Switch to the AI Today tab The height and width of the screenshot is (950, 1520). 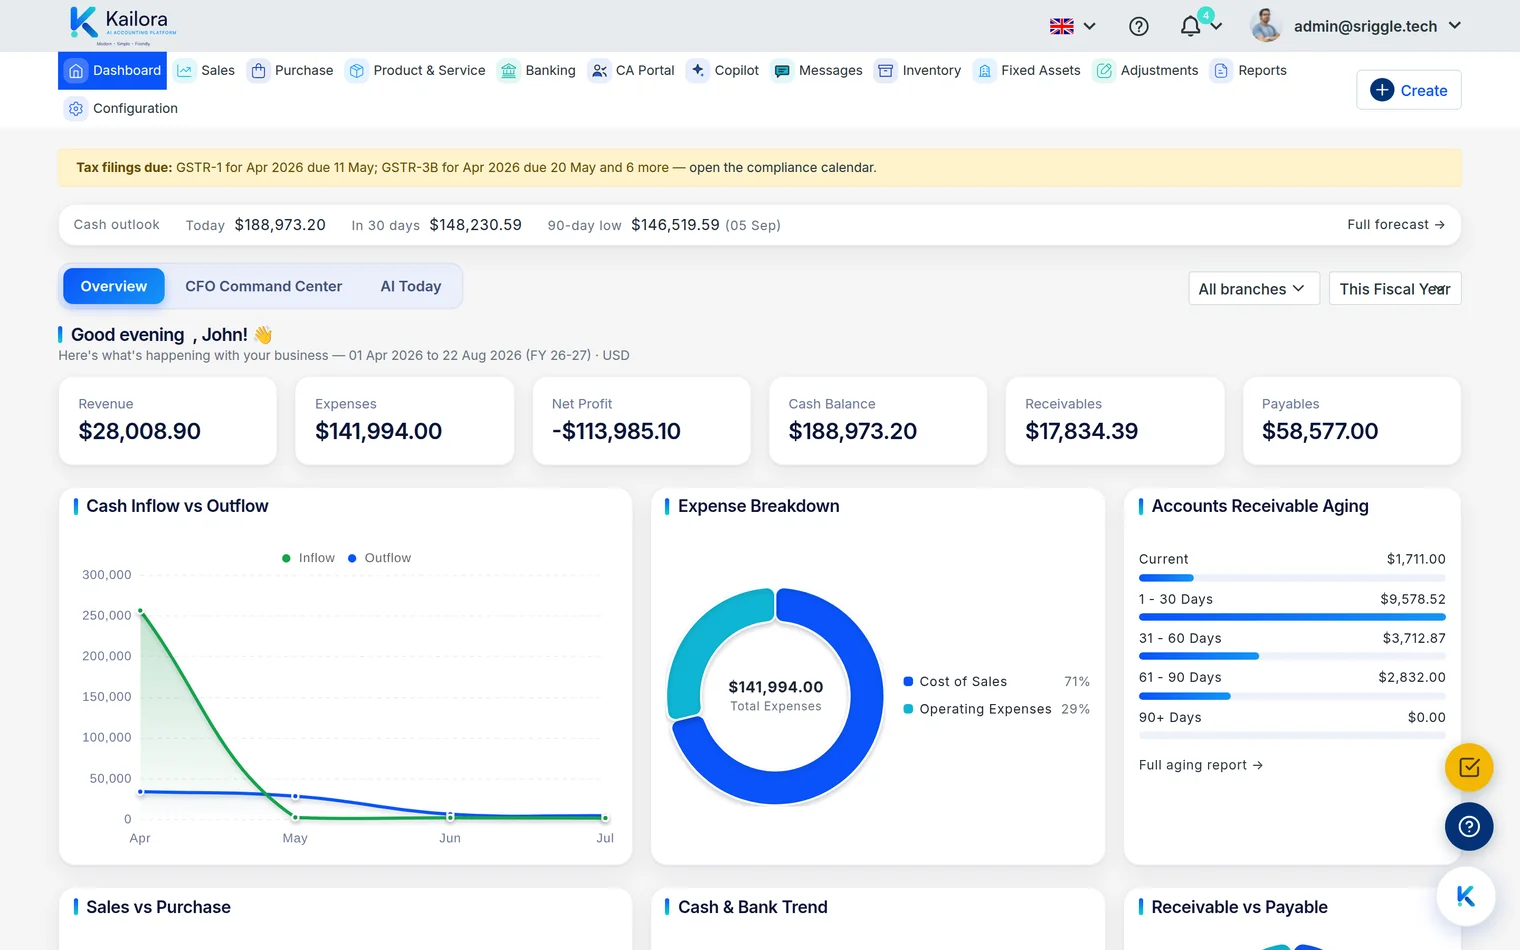411,287
